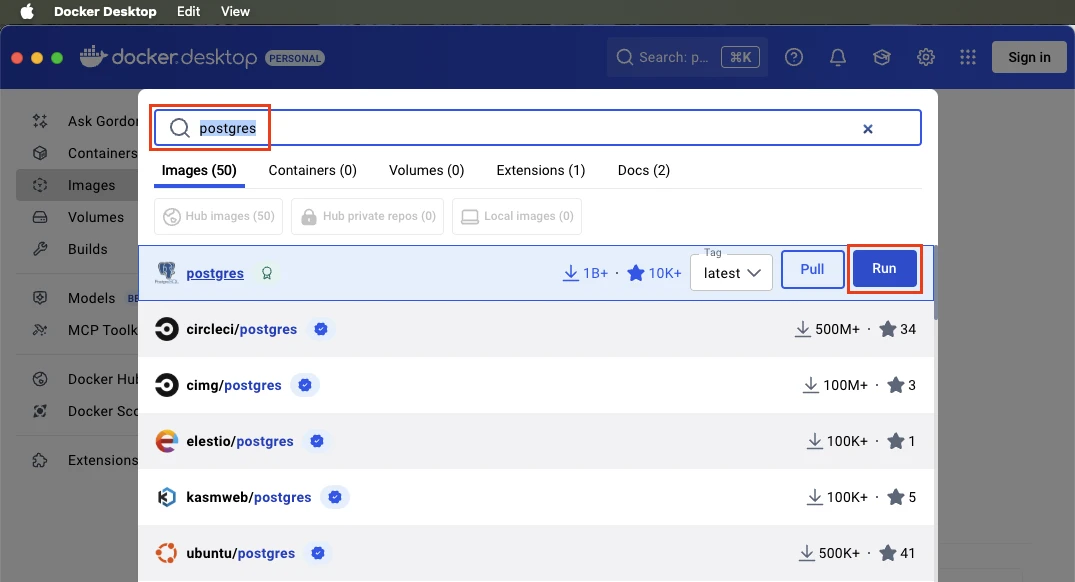
Task: Toggle Local images (0) filter
Action: (517, 217)
